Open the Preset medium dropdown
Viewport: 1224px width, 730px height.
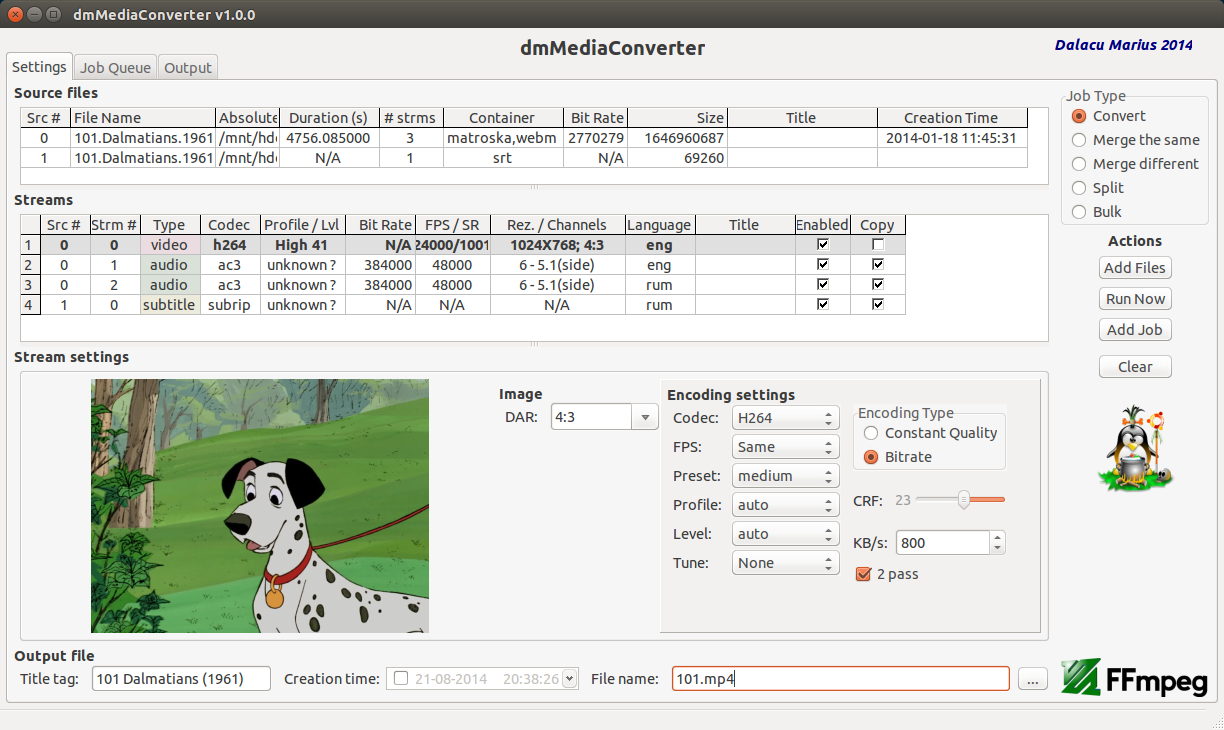pyautogui.click(x=785, y=476)
